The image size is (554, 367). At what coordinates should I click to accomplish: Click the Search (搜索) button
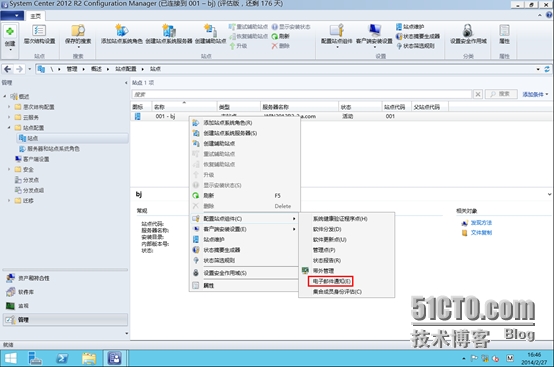[501, 94]
